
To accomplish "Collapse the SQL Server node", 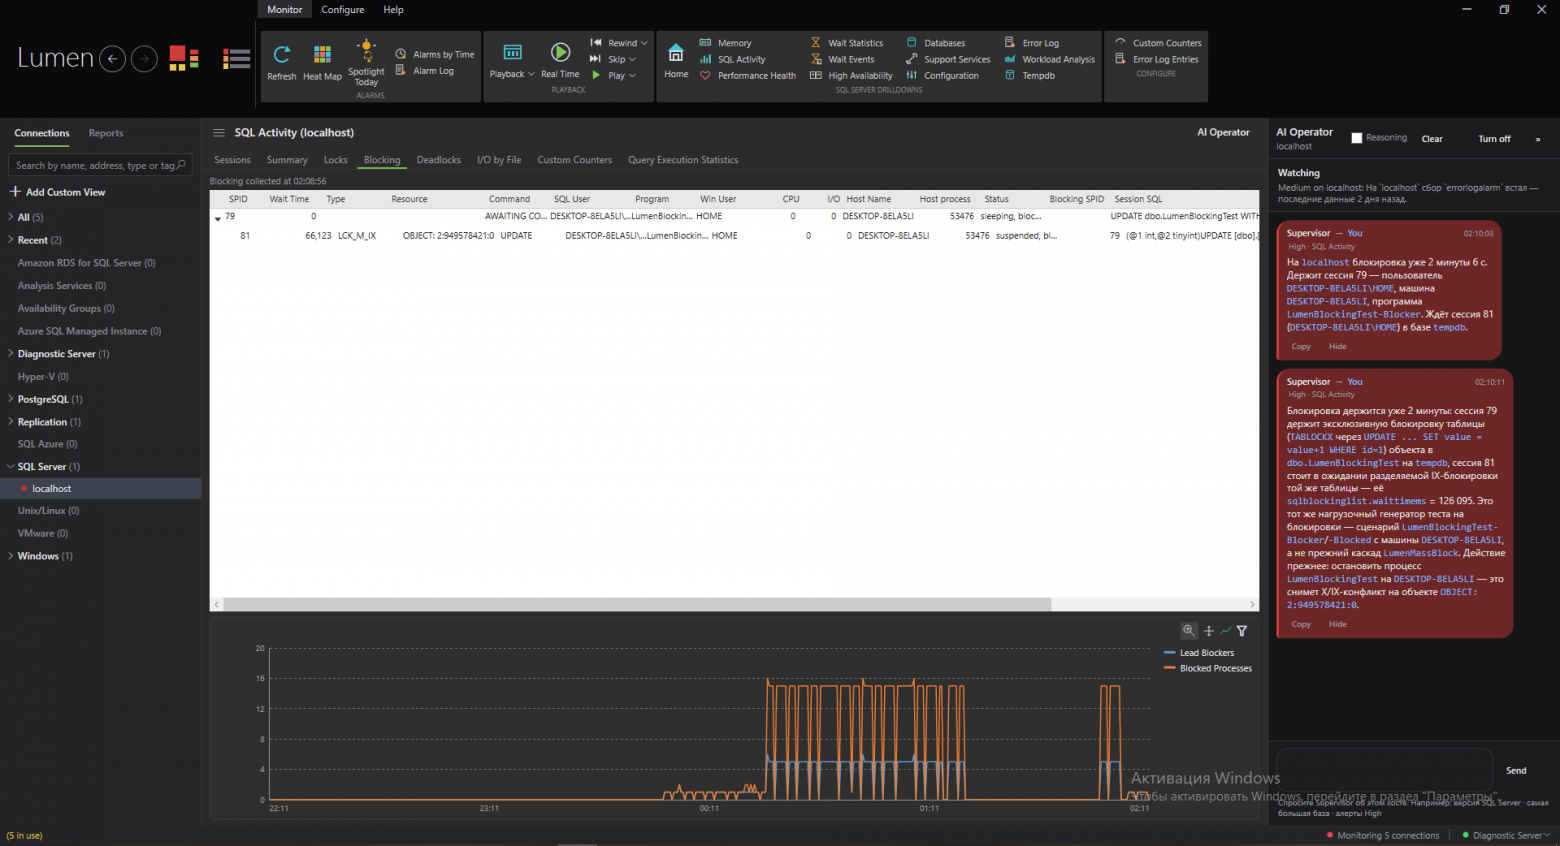I will 11,466.
